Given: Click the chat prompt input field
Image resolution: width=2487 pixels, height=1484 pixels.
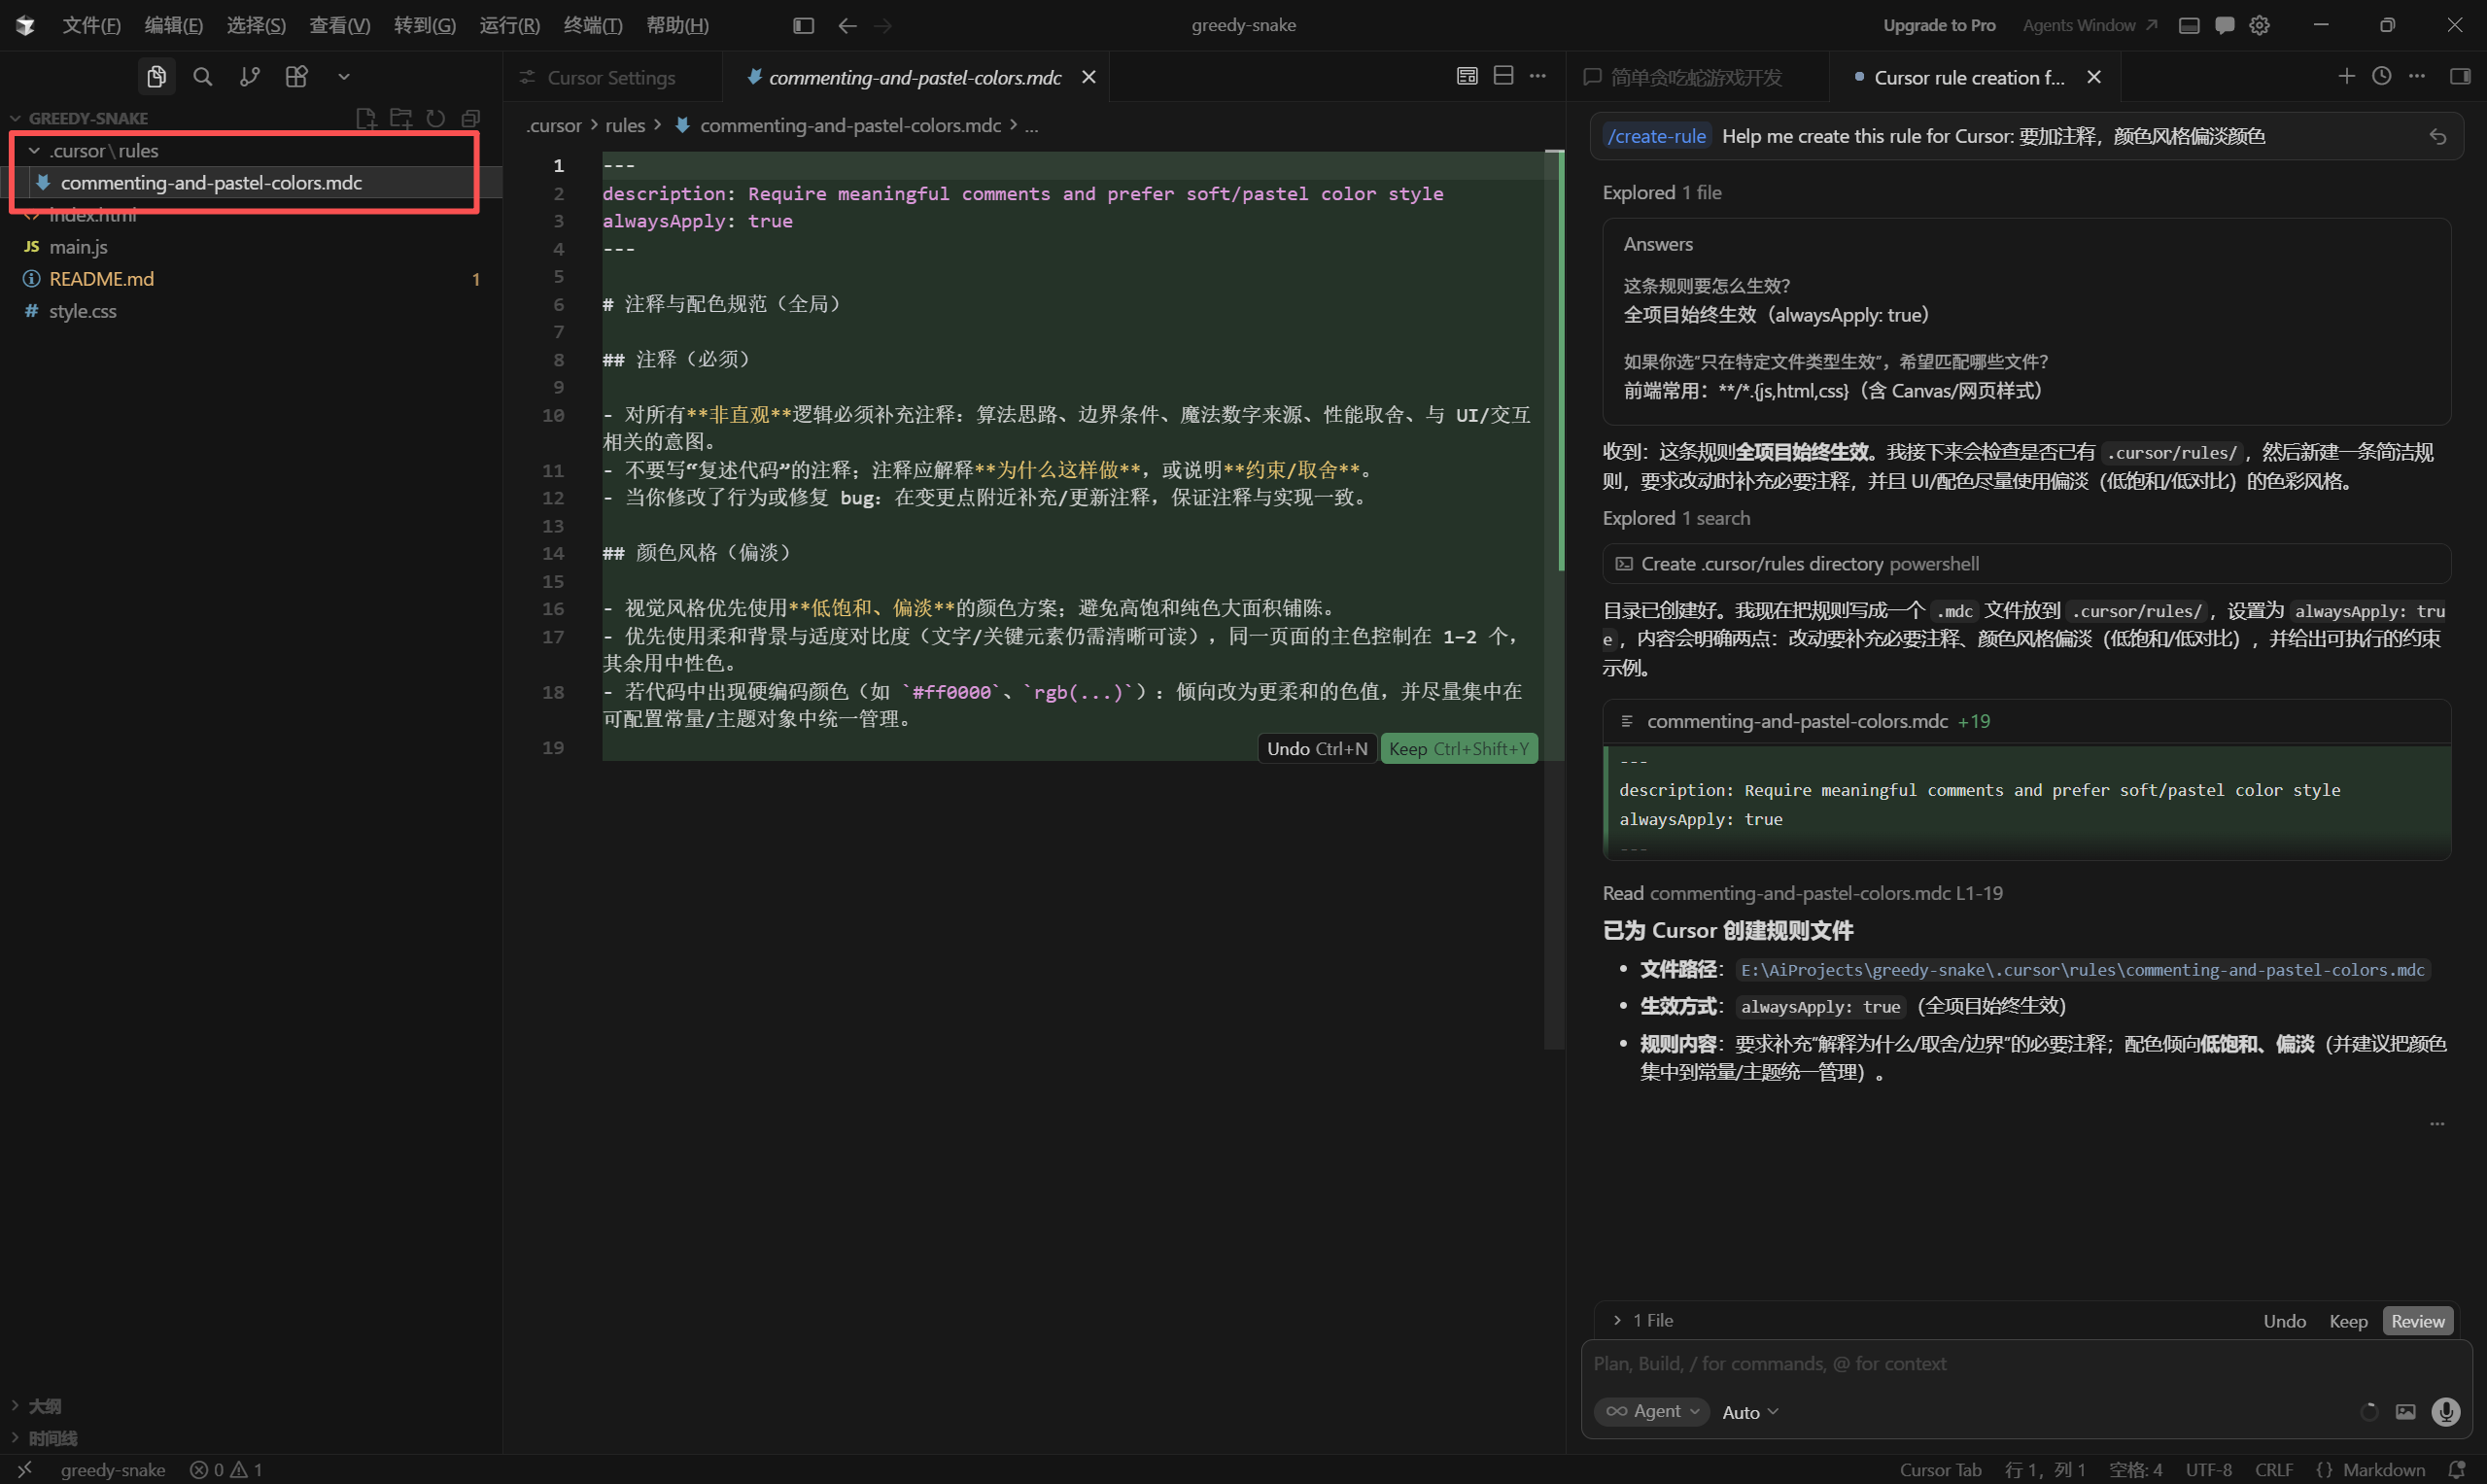Looking at the screenshot, I should coord(2025,1363).
